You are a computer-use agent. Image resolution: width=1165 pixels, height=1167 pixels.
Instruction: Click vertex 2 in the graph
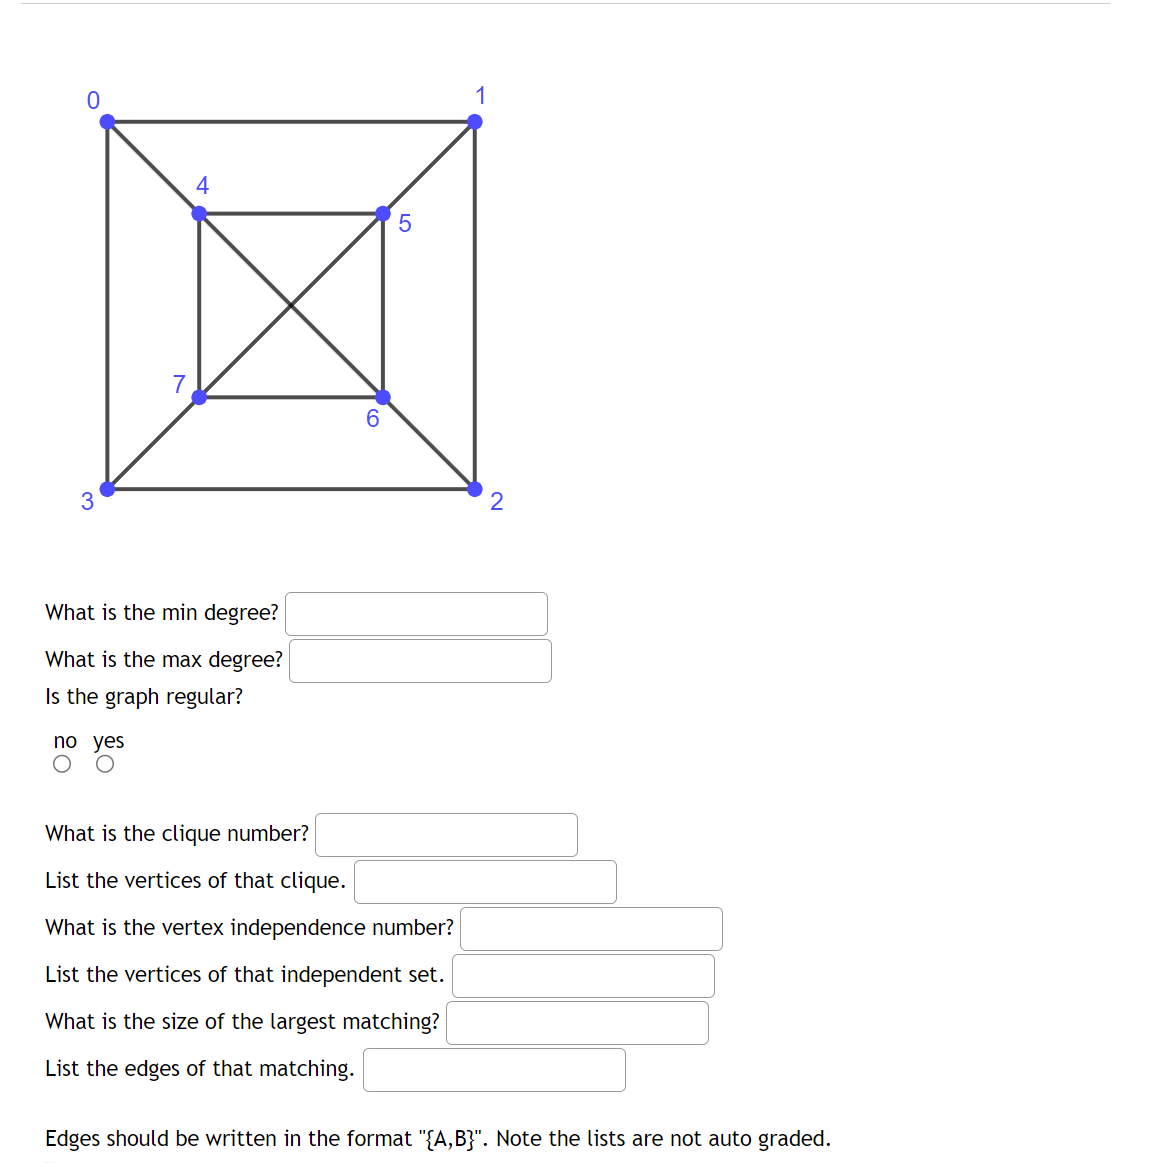[x=474, y=489]
